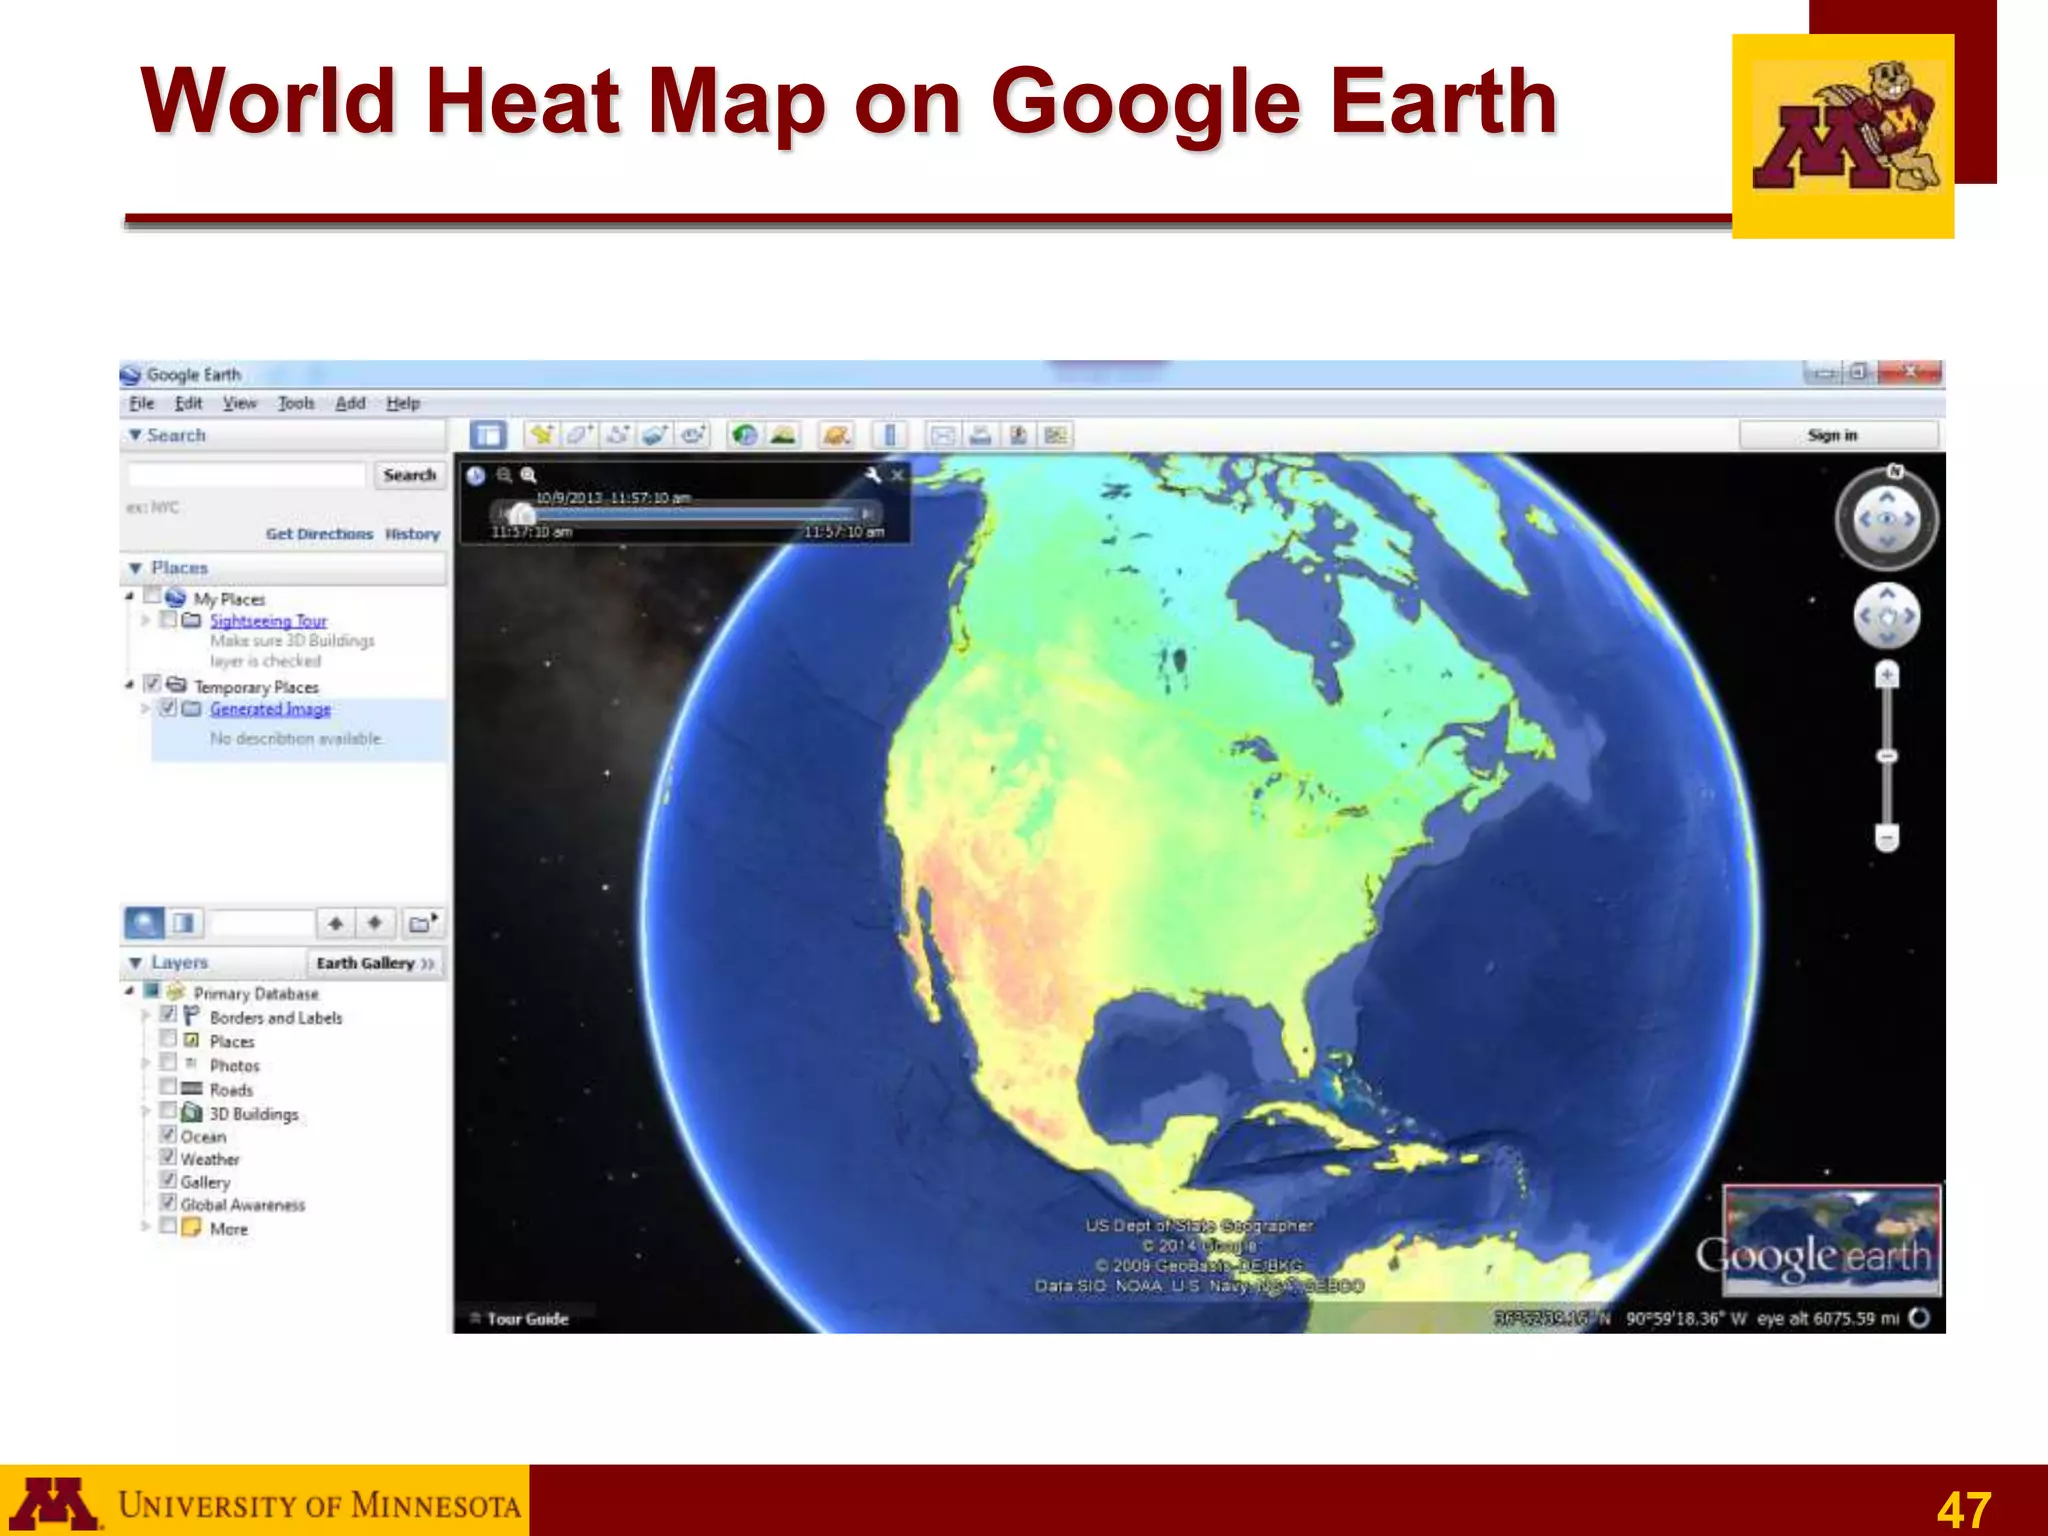
Task: Collapse the Layers panel triangle
Action: pos(136,962)
